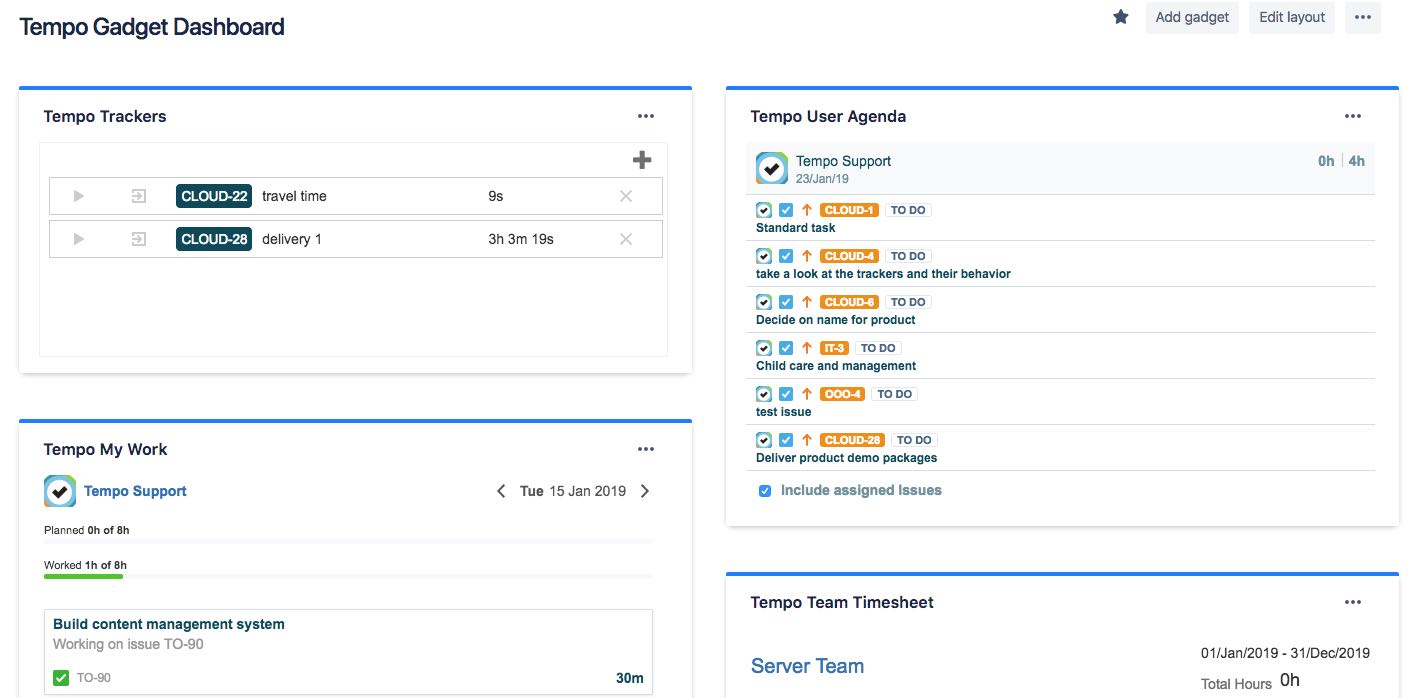Go to next day in My Work
Viewport: 1425px width, 698px height.
(645, 491)
